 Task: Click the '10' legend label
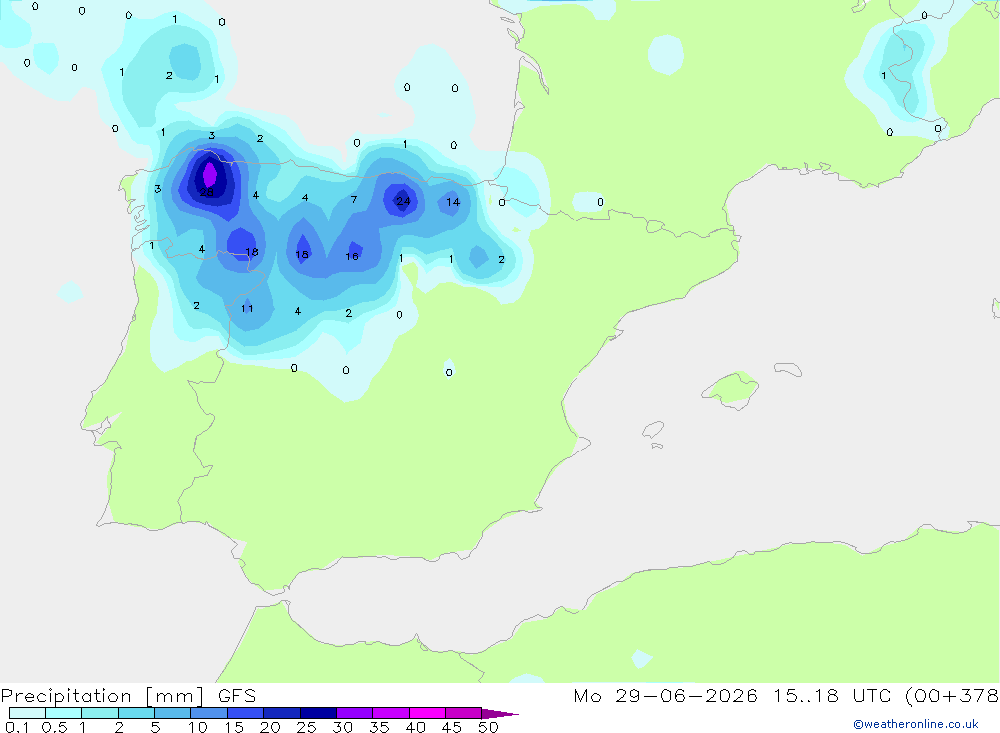198,727
